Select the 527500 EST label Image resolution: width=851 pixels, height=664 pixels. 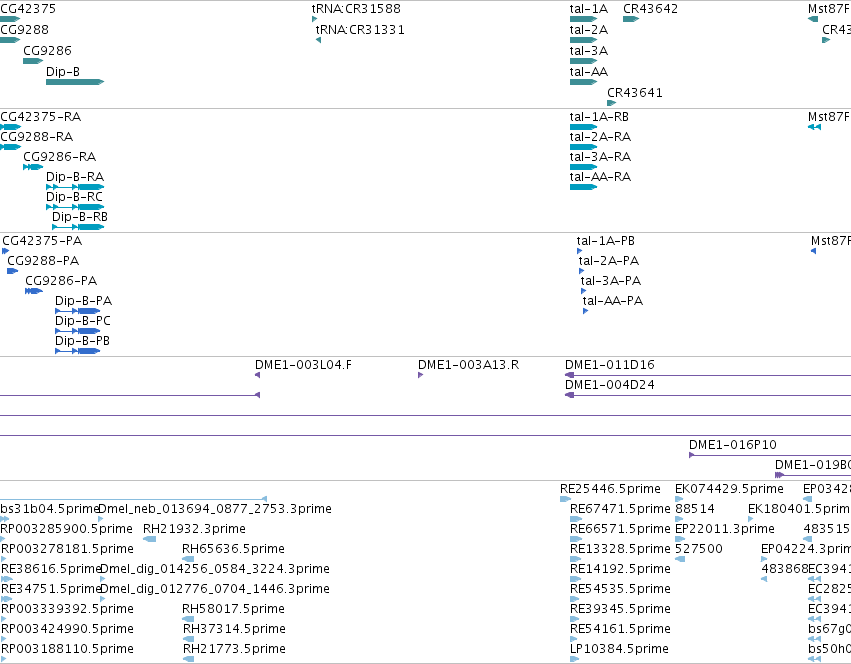pos(699,549)
